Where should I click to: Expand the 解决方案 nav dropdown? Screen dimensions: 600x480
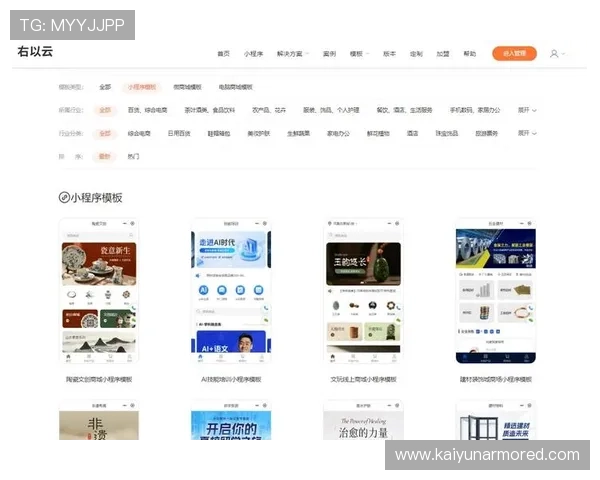coord(293,54)
